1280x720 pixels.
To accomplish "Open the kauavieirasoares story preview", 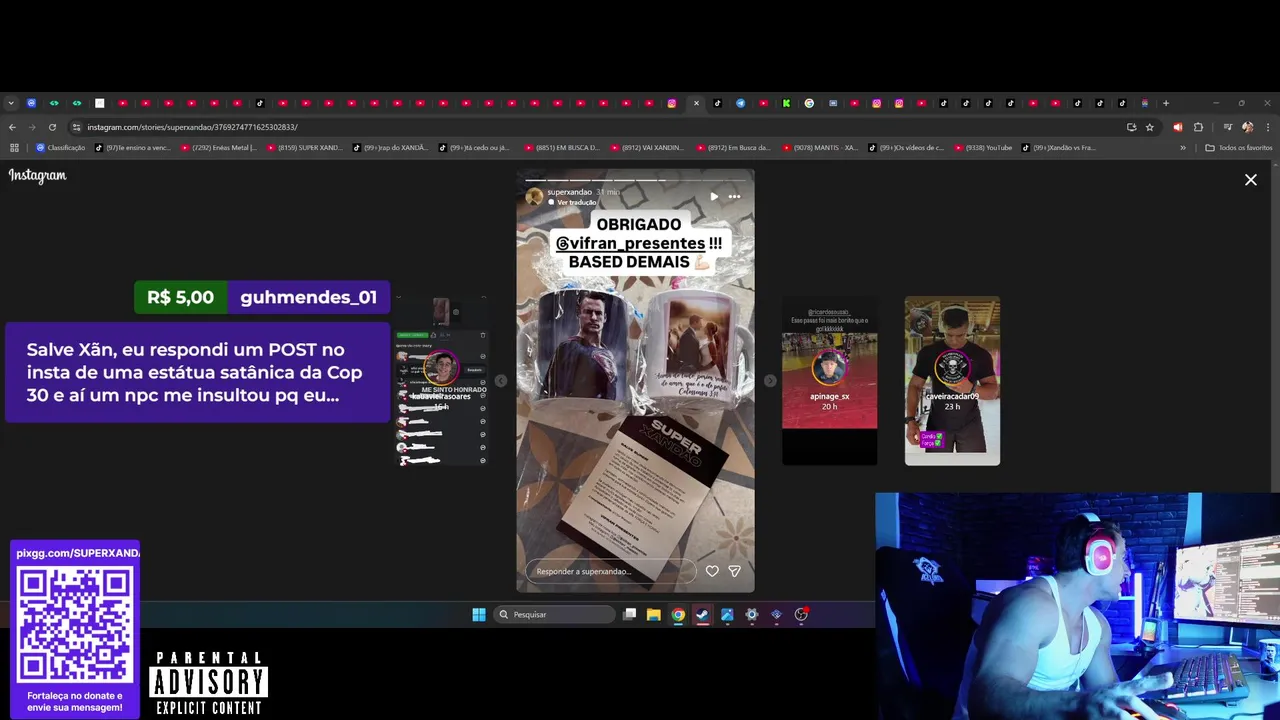I will [441, 380].
